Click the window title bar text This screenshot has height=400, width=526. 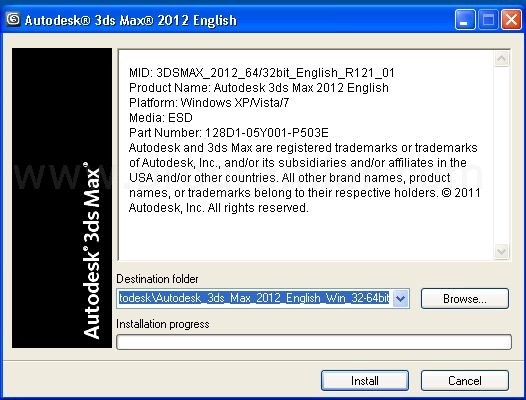click(x=131, y=20)
